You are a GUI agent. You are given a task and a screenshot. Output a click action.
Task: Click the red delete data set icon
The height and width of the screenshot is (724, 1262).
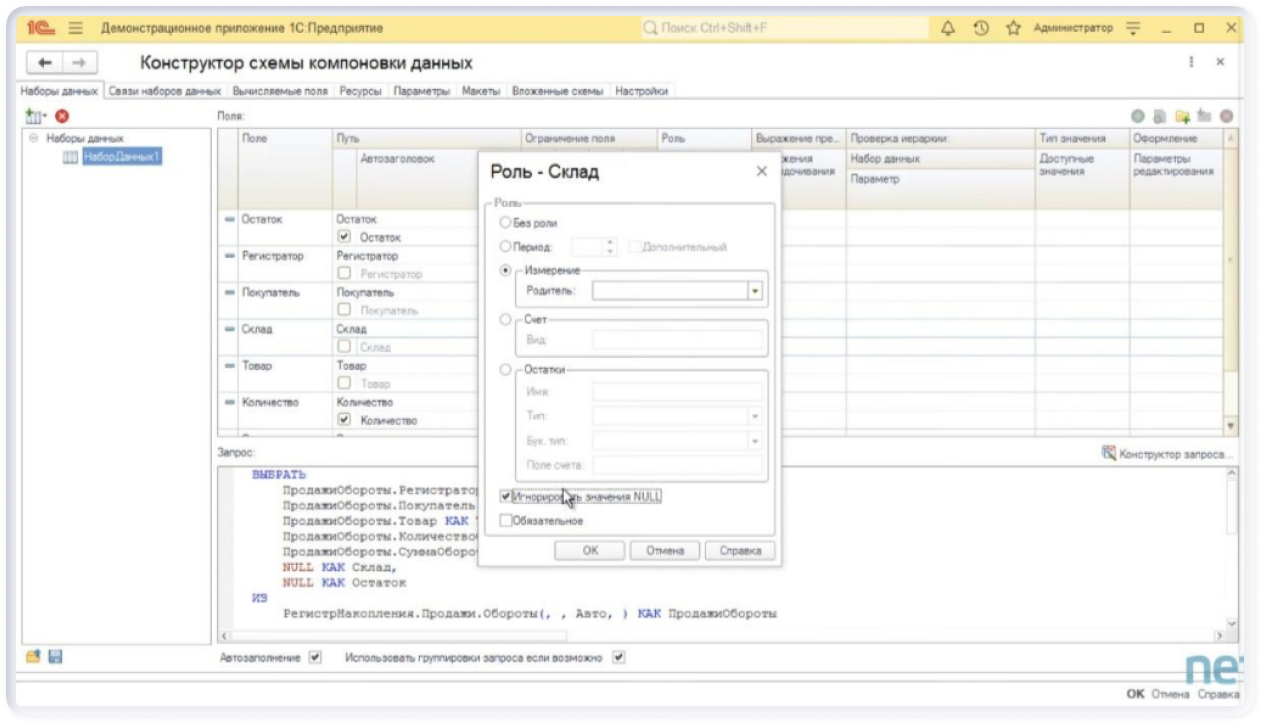(x=62, y=117)
